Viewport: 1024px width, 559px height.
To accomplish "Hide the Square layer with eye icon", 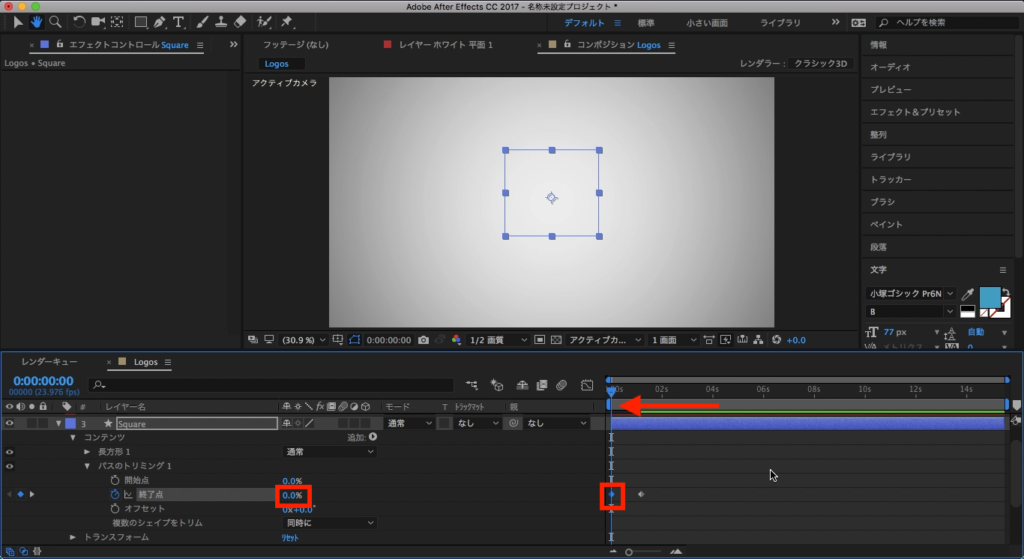I will click(x=10, y=424).
